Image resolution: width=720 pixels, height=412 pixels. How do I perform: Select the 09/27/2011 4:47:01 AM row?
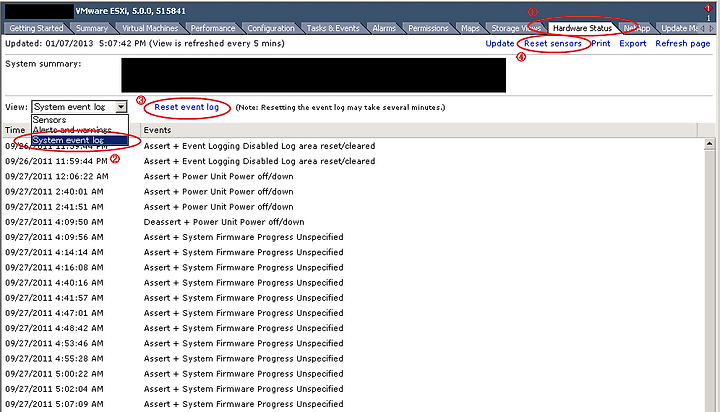coord(353,313)
